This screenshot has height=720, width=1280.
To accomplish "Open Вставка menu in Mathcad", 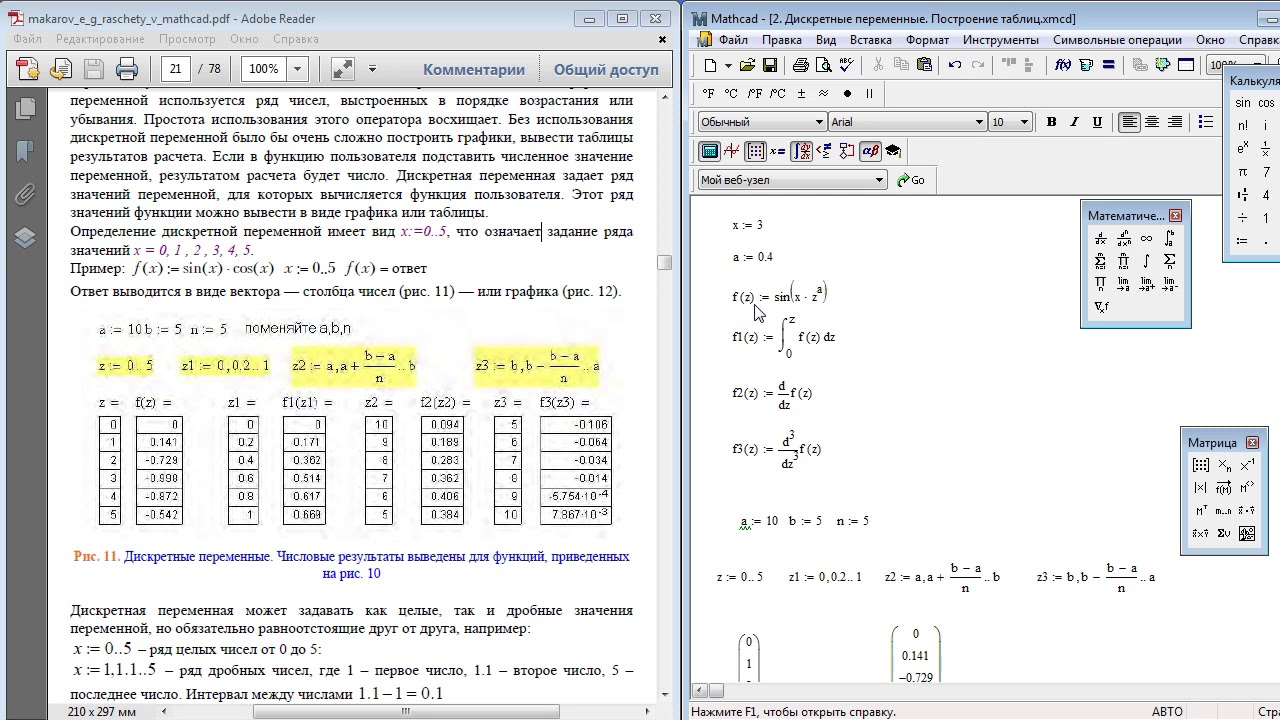I will coord(870,40).
